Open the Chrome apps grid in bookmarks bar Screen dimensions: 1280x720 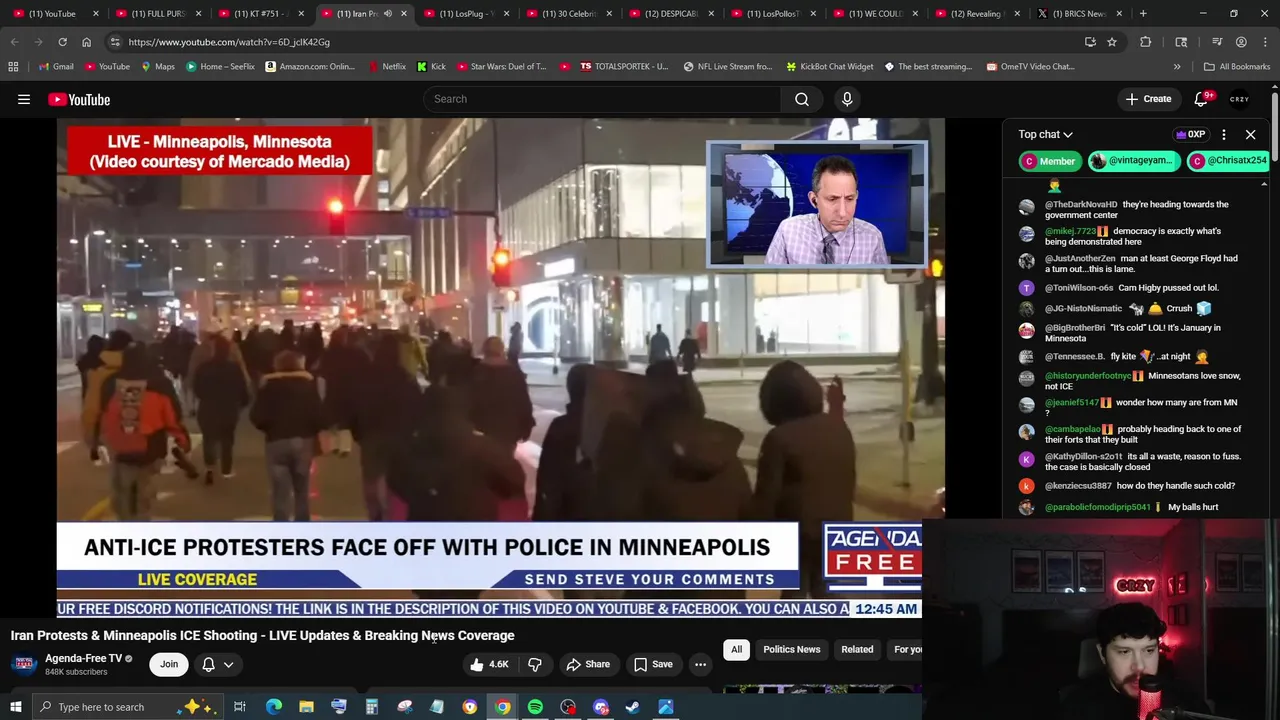13,67
